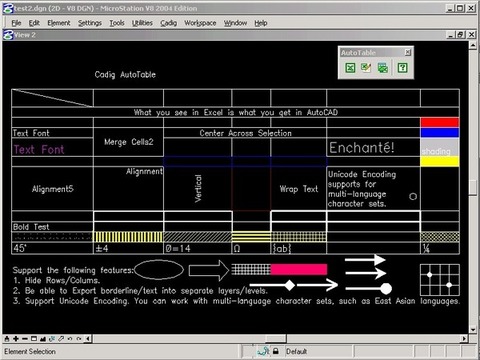480x360 pixels.
Task: Select the Pan View icon
Action: pos(61,339)
